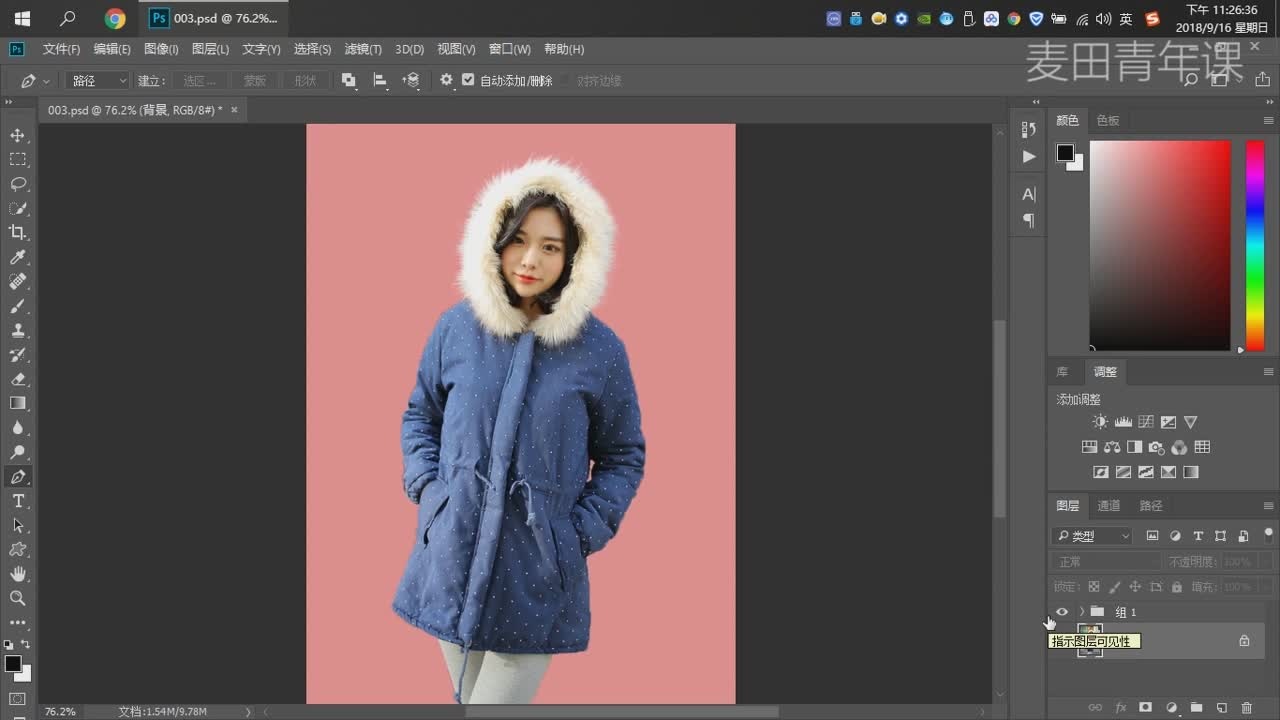Open the 图像 menu
This screenshot has width=1280, height=720.
[161, 49]
